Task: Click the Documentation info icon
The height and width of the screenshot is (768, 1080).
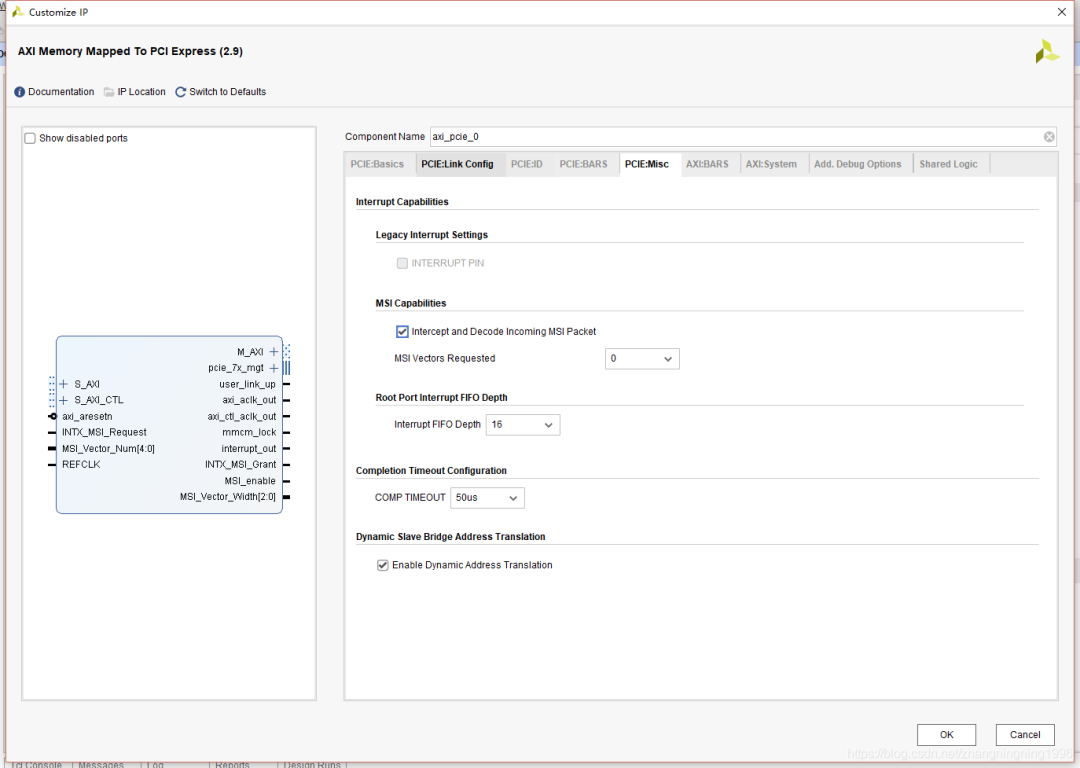Action: [x=20, y=92]
